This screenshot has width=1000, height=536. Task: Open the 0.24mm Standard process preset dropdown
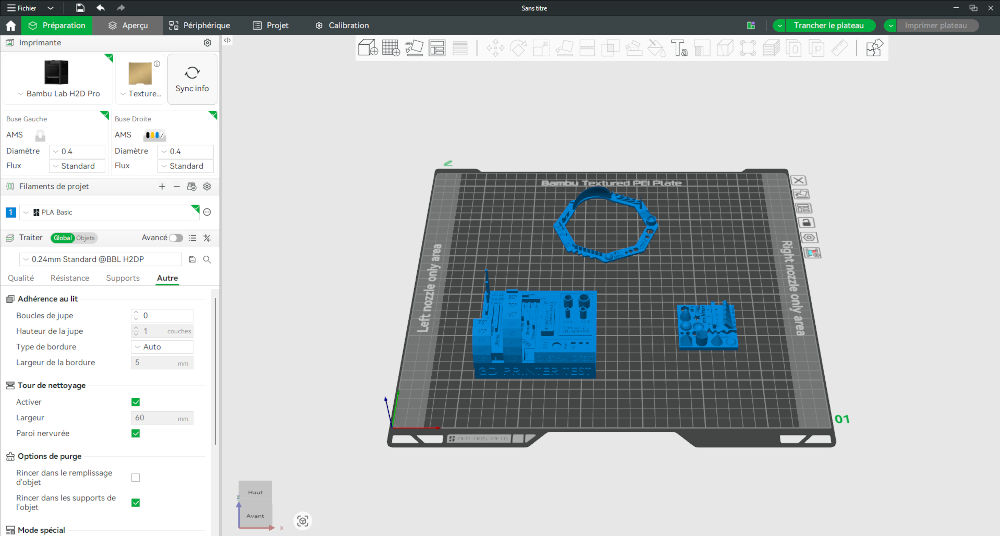coord(101,259)
